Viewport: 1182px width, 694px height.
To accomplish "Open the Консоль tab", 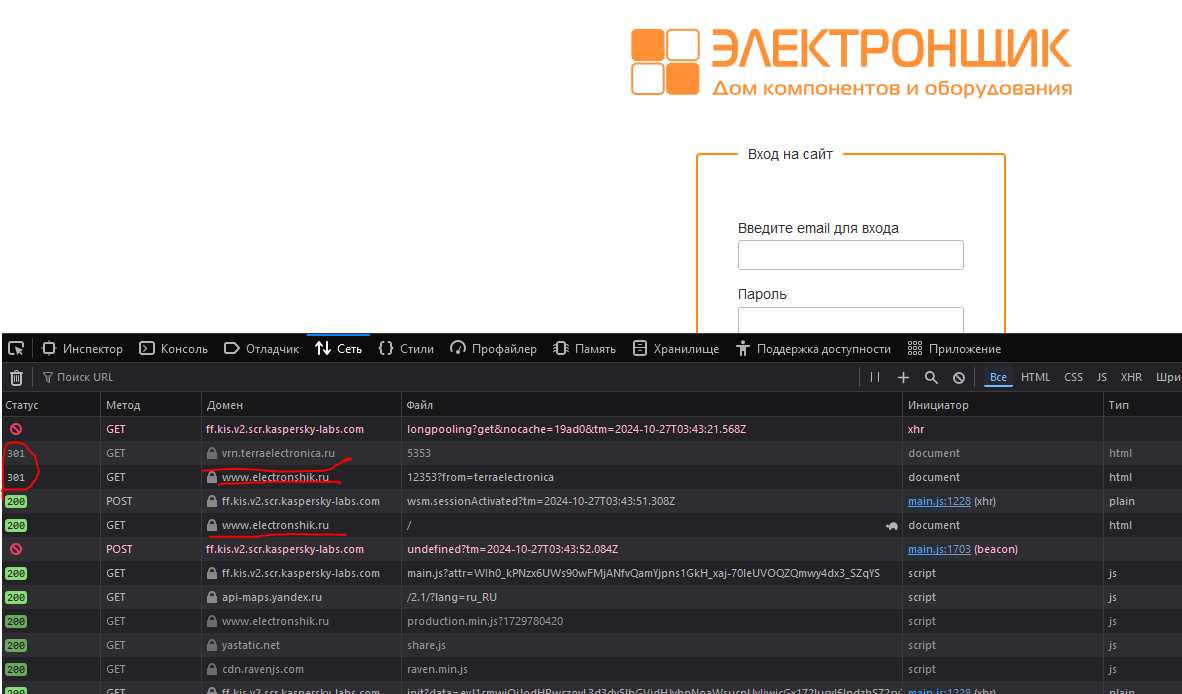I will click(x=173, y=349).
